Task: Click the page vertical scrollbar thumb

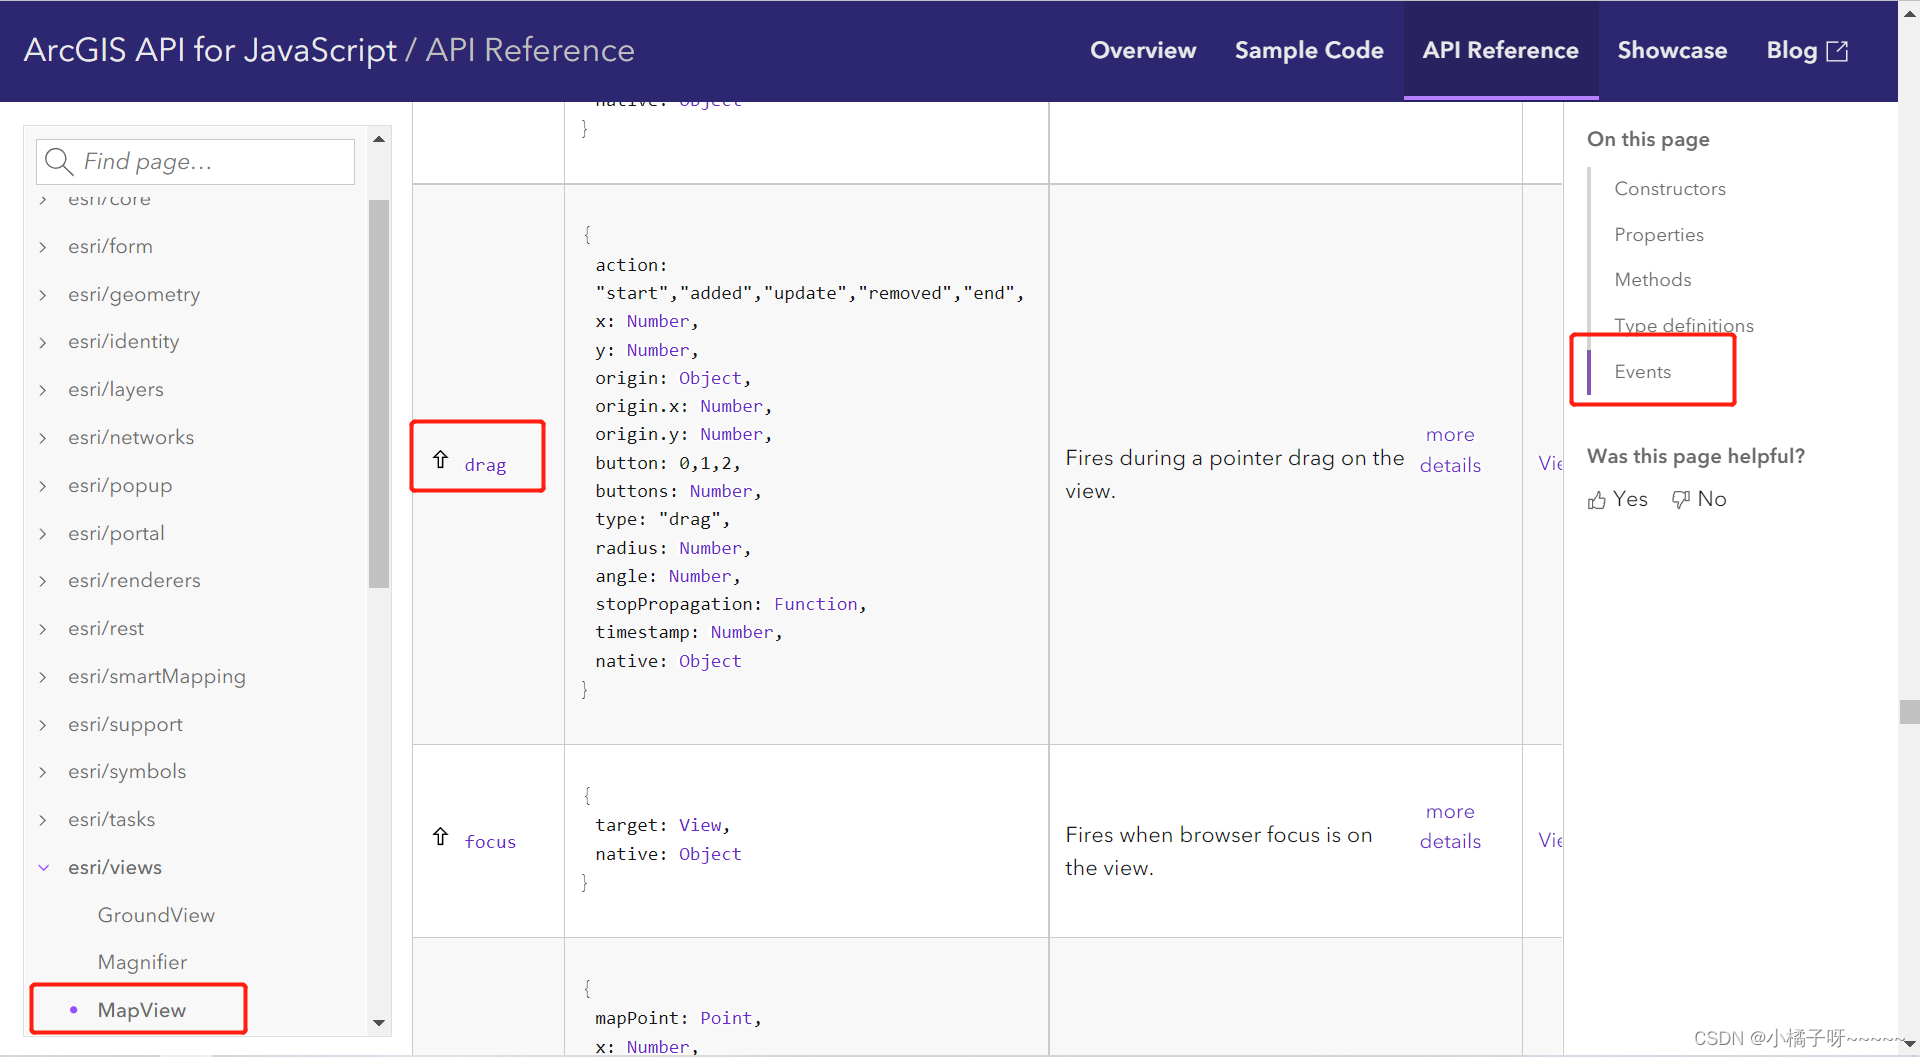Action: point(1909,712)
